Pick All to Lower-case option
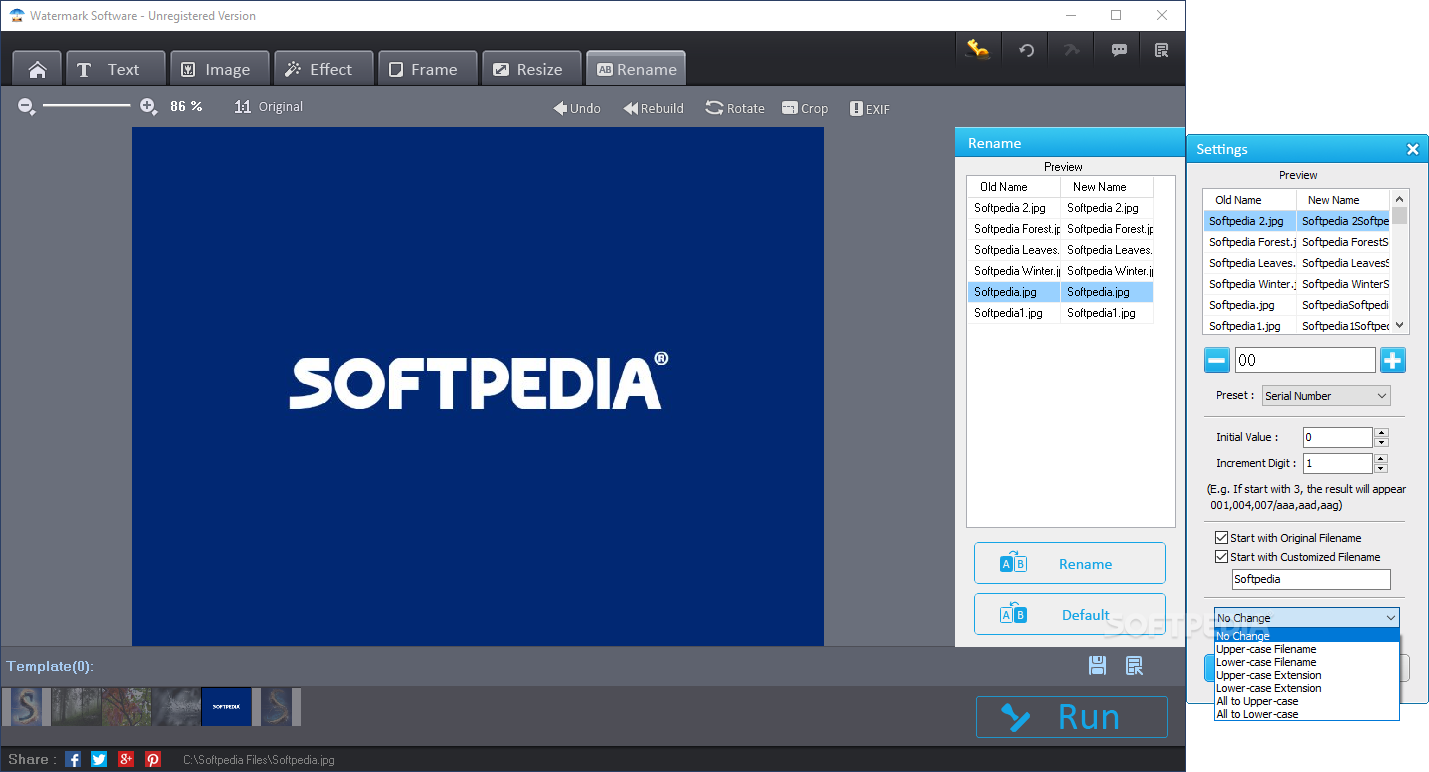1429x772 pixels. click(x=1307, y=714)
